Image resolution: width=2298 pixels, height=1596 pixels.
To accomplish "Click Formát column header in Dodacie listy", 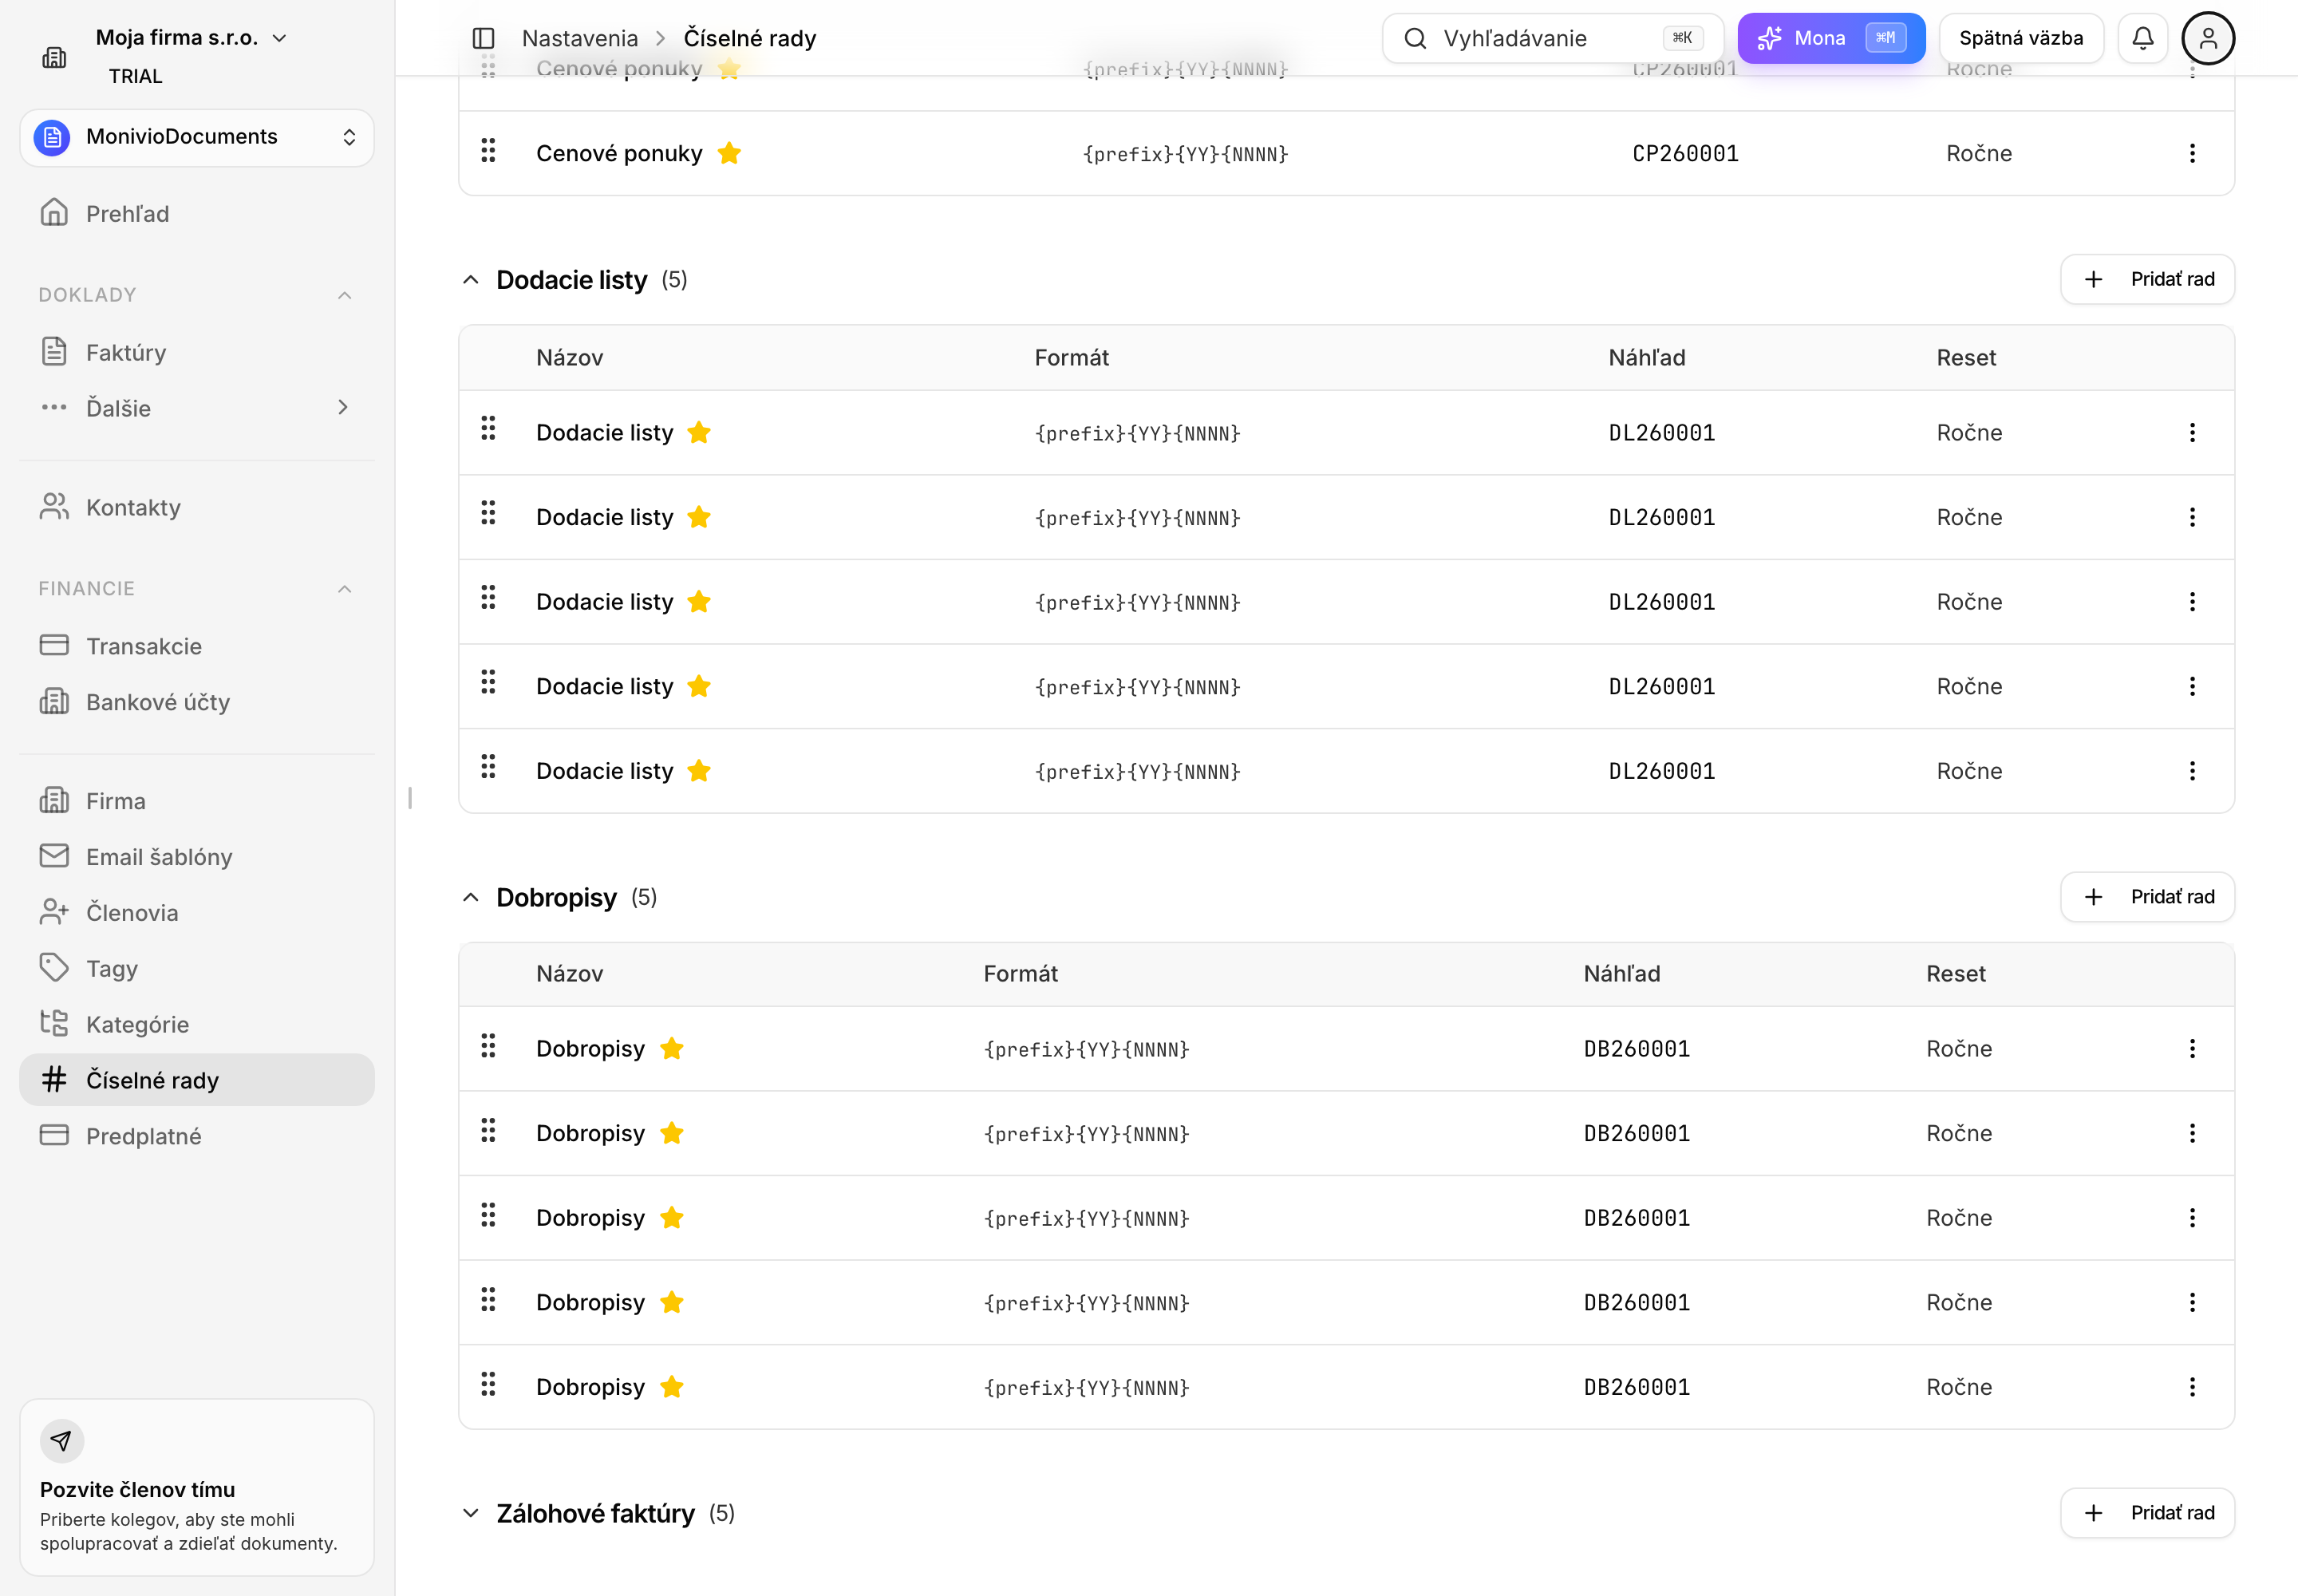I will [1072, 358].
